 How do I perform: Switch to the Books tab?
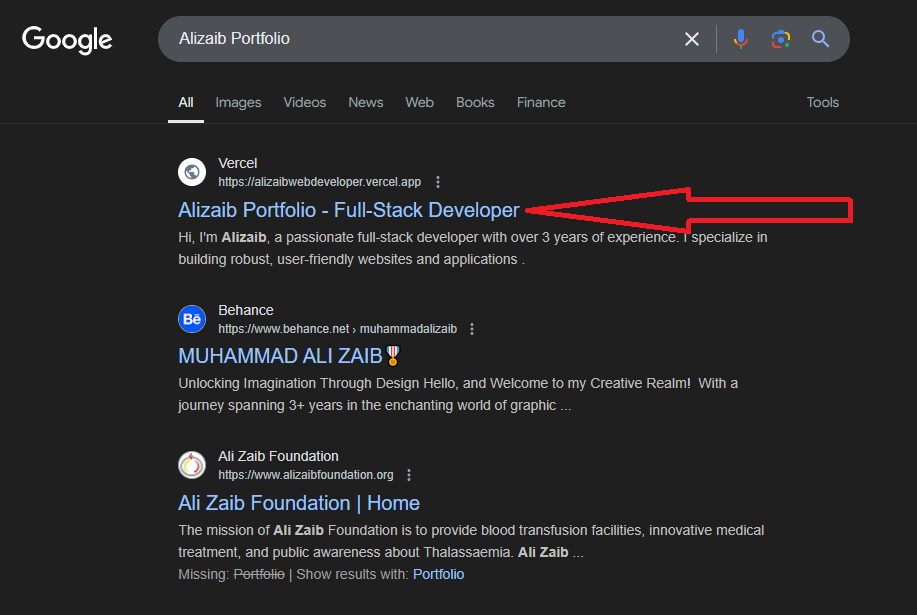pyautogui.click(x=475, y=102)
